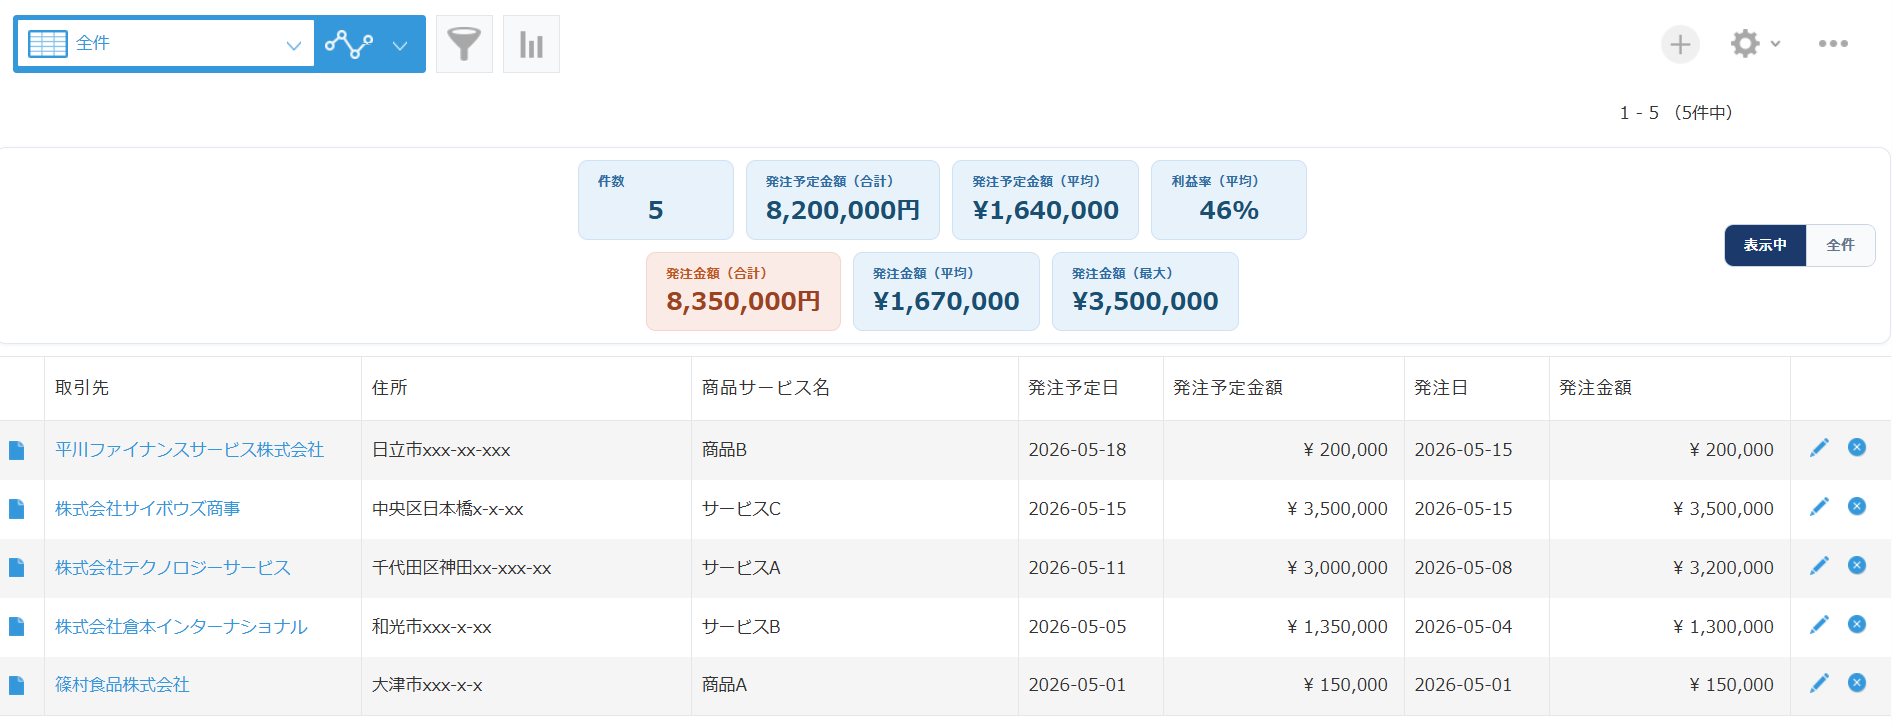Select the 発注予定金額(平均) ¥1,640,000 card

tap(1045, 200)
